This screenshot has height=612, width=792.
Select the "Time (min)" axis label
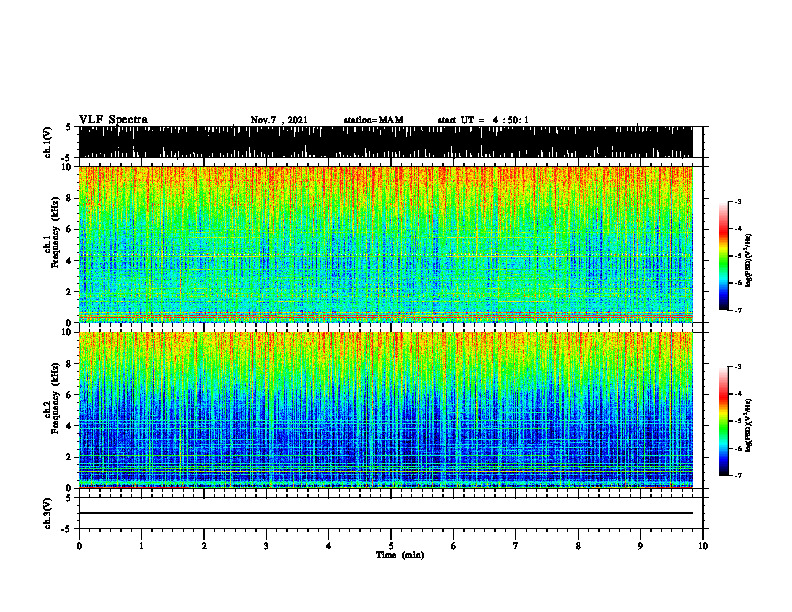[400, 555]
